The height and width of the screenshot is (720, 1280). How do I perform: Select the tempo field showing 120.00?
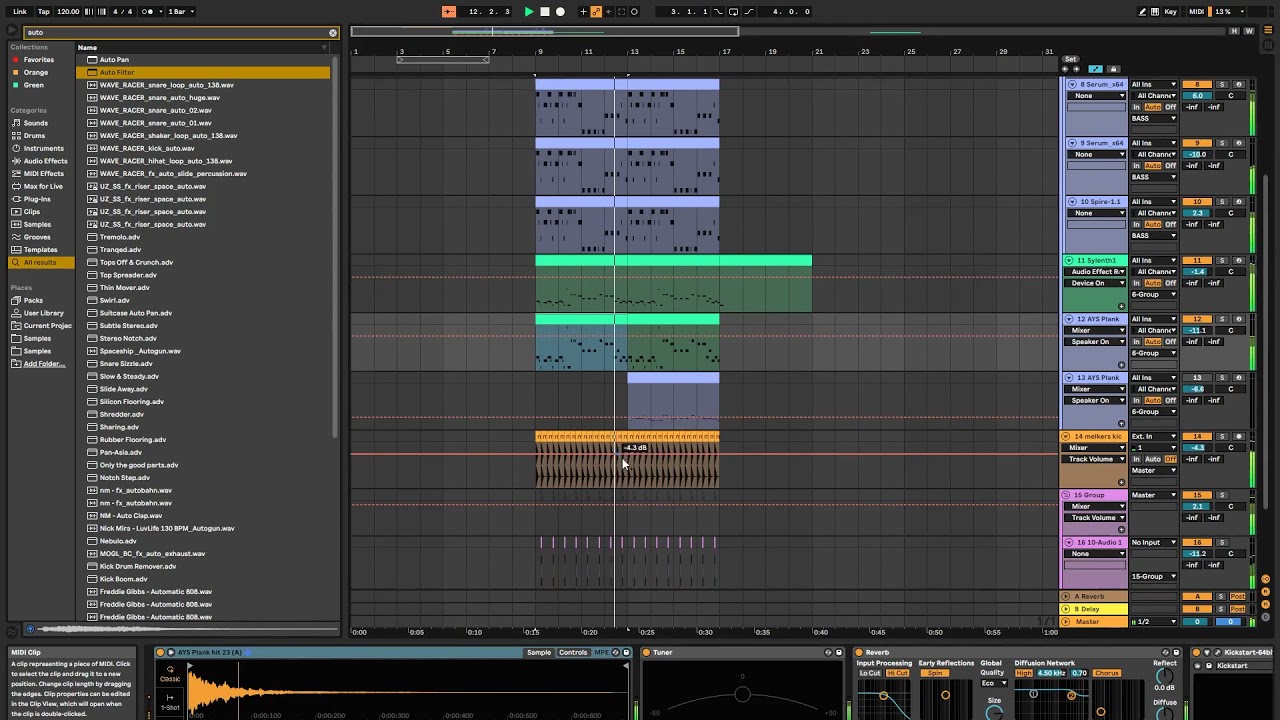[68, 12]
